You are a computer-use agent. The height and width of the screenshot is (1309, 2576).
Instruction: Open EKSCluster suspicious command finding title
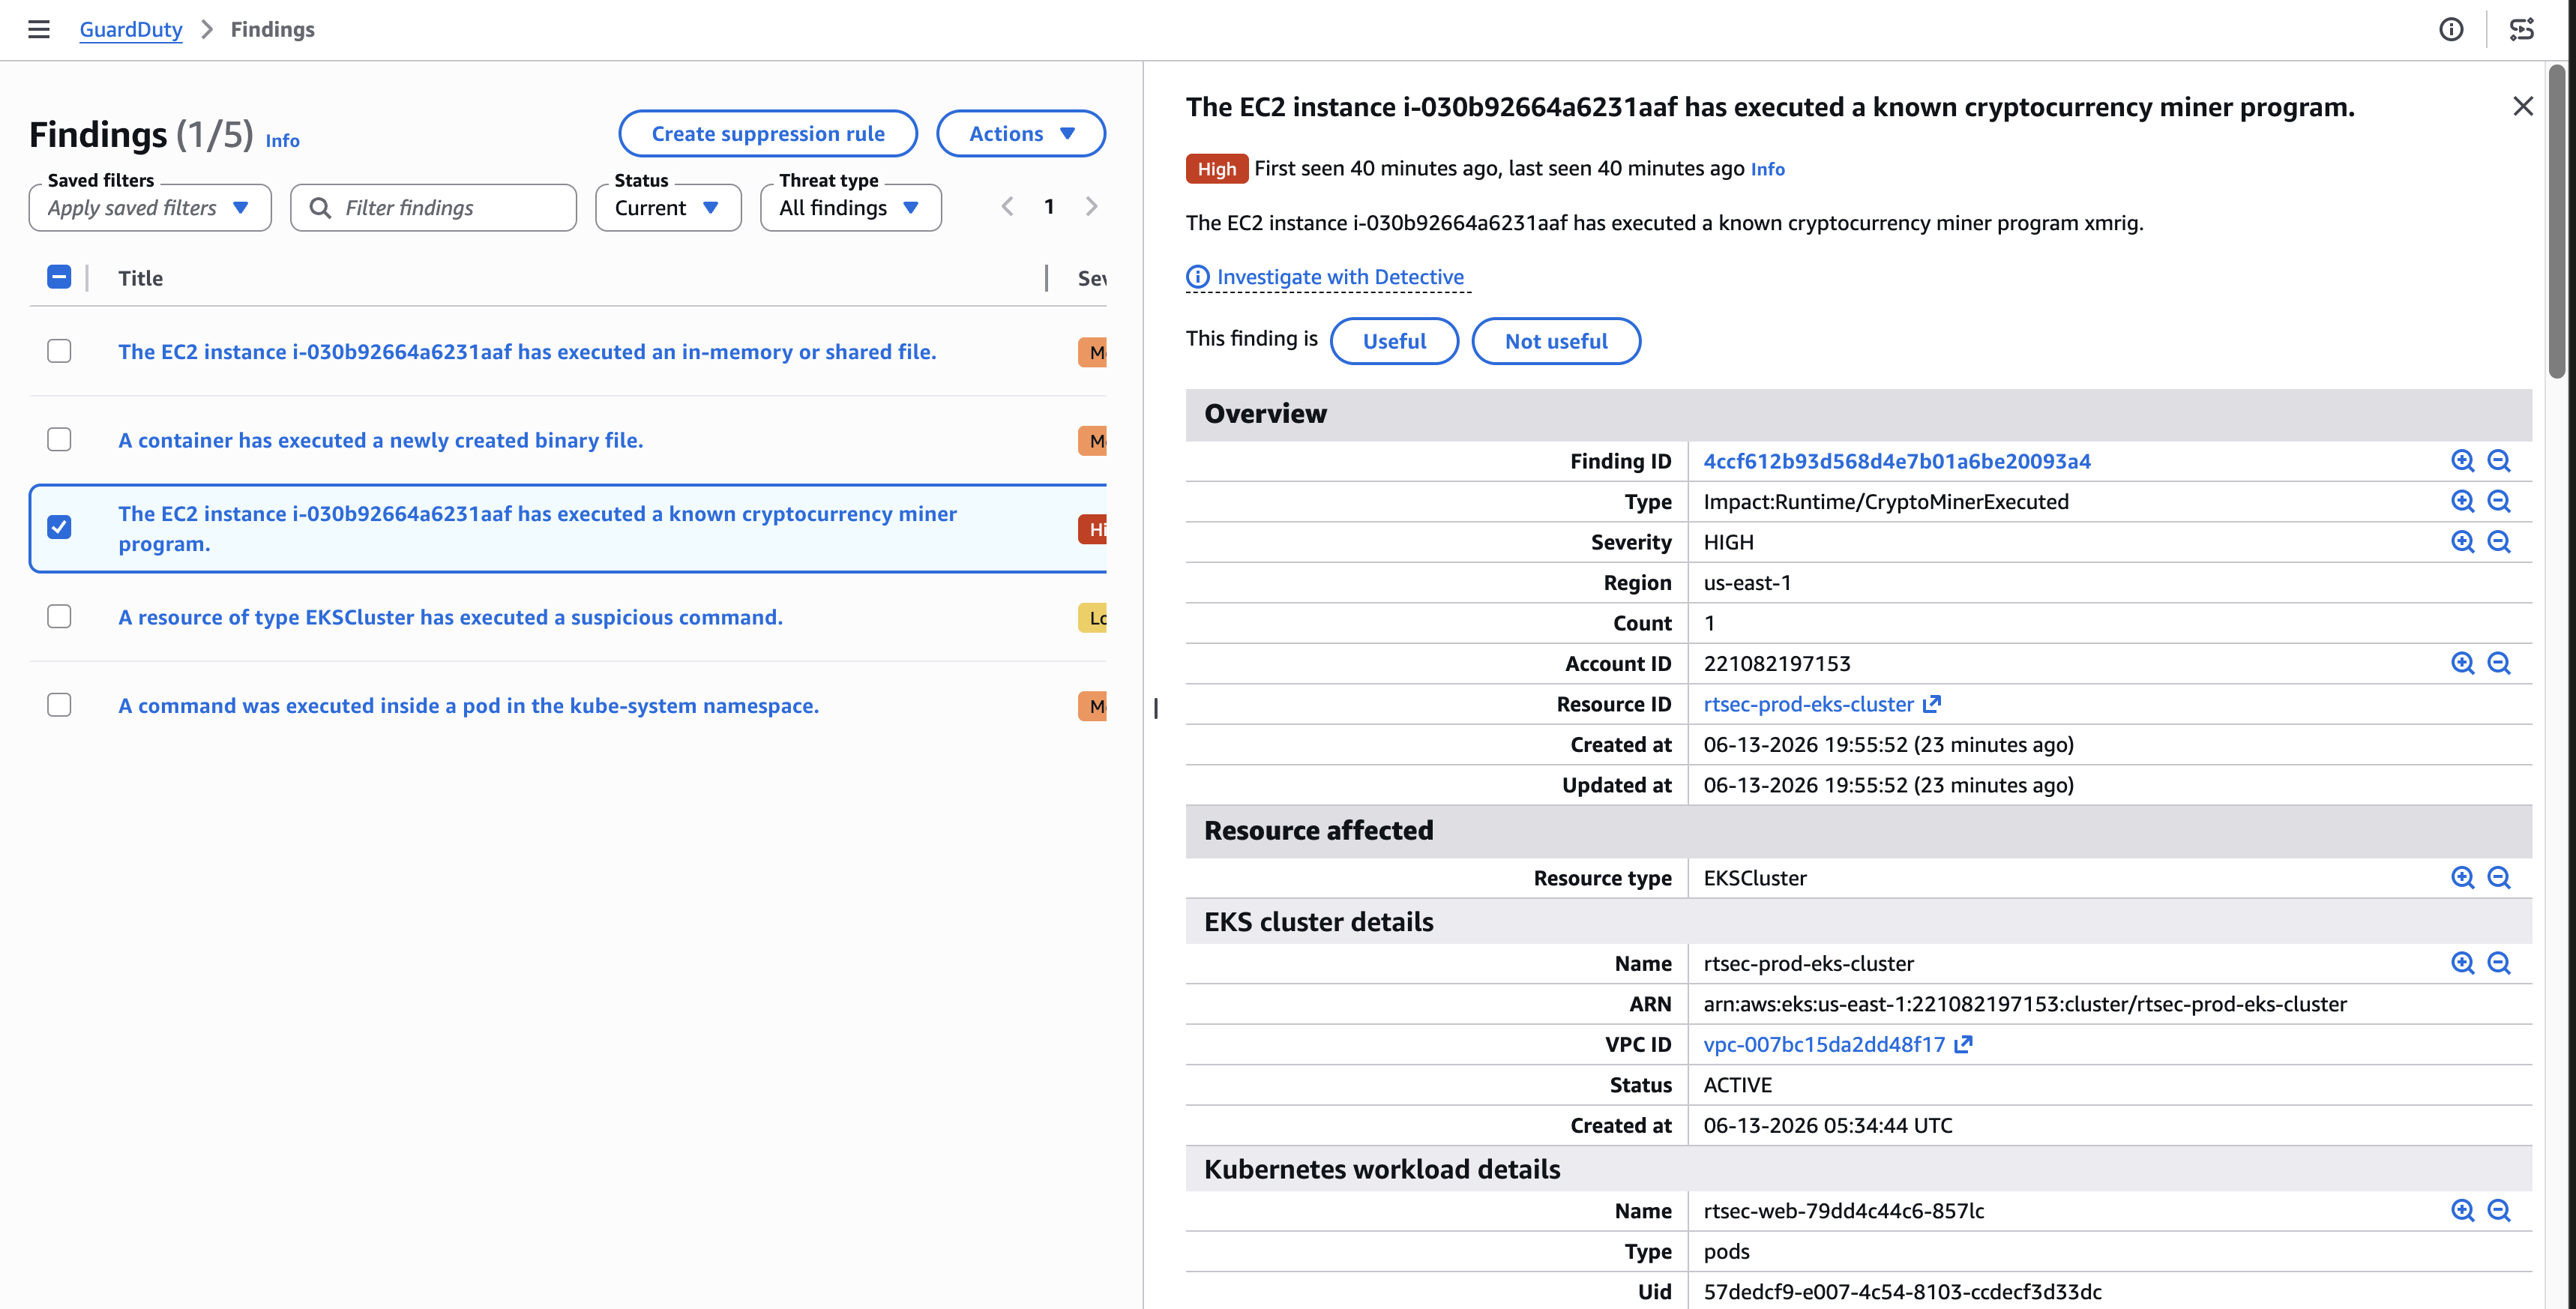pos(450,617)
